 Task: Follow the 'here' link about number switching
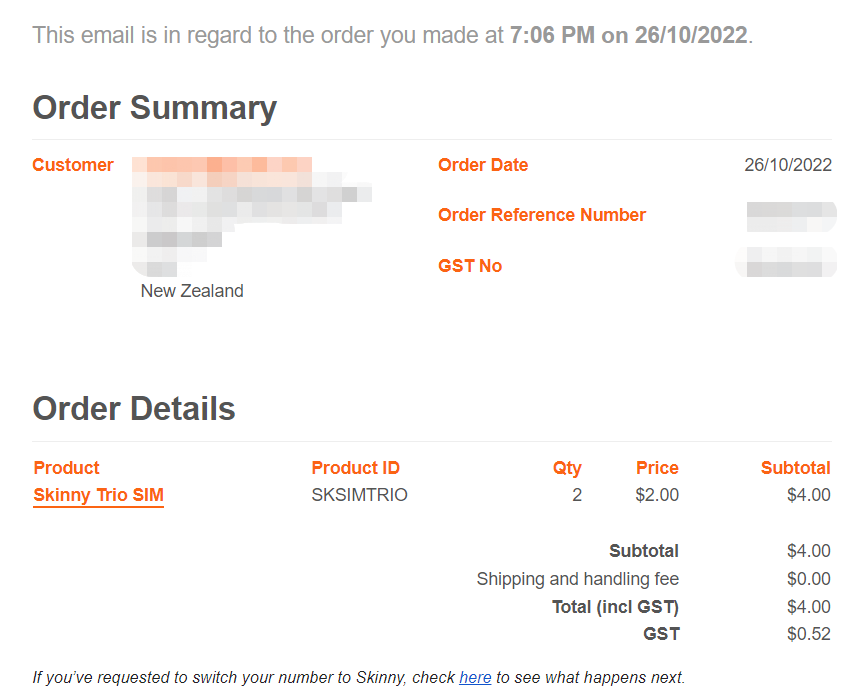475,677
